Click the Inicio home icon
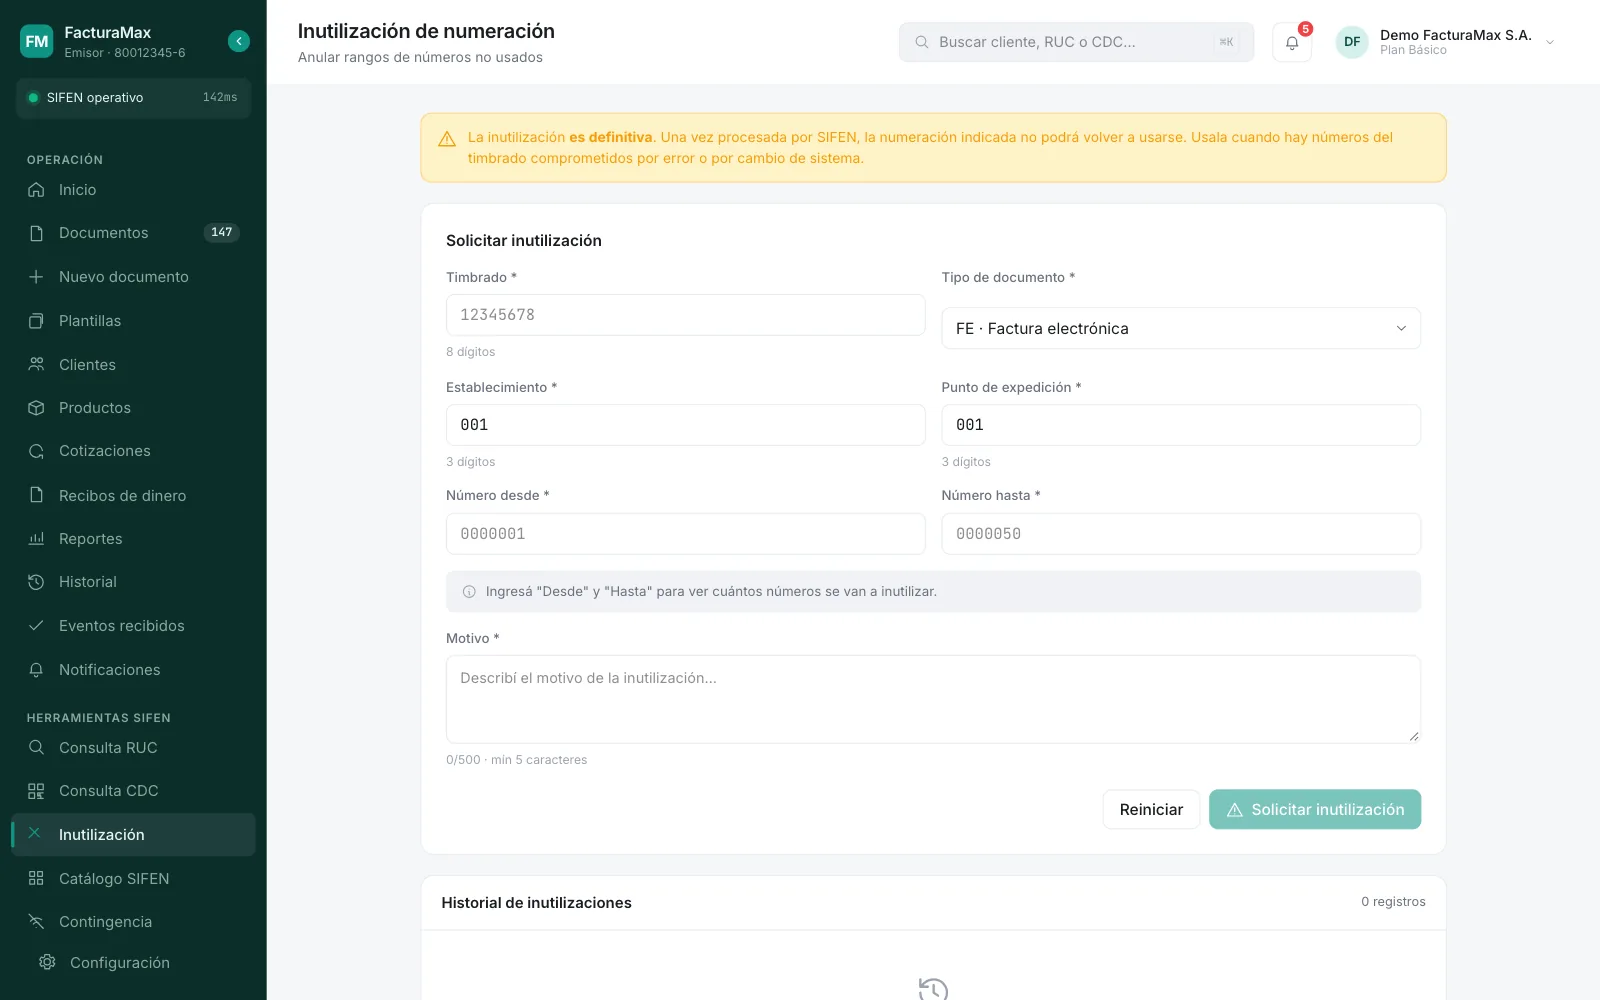This screenshot has width=1600, height=1000. (x=36, y=190)
